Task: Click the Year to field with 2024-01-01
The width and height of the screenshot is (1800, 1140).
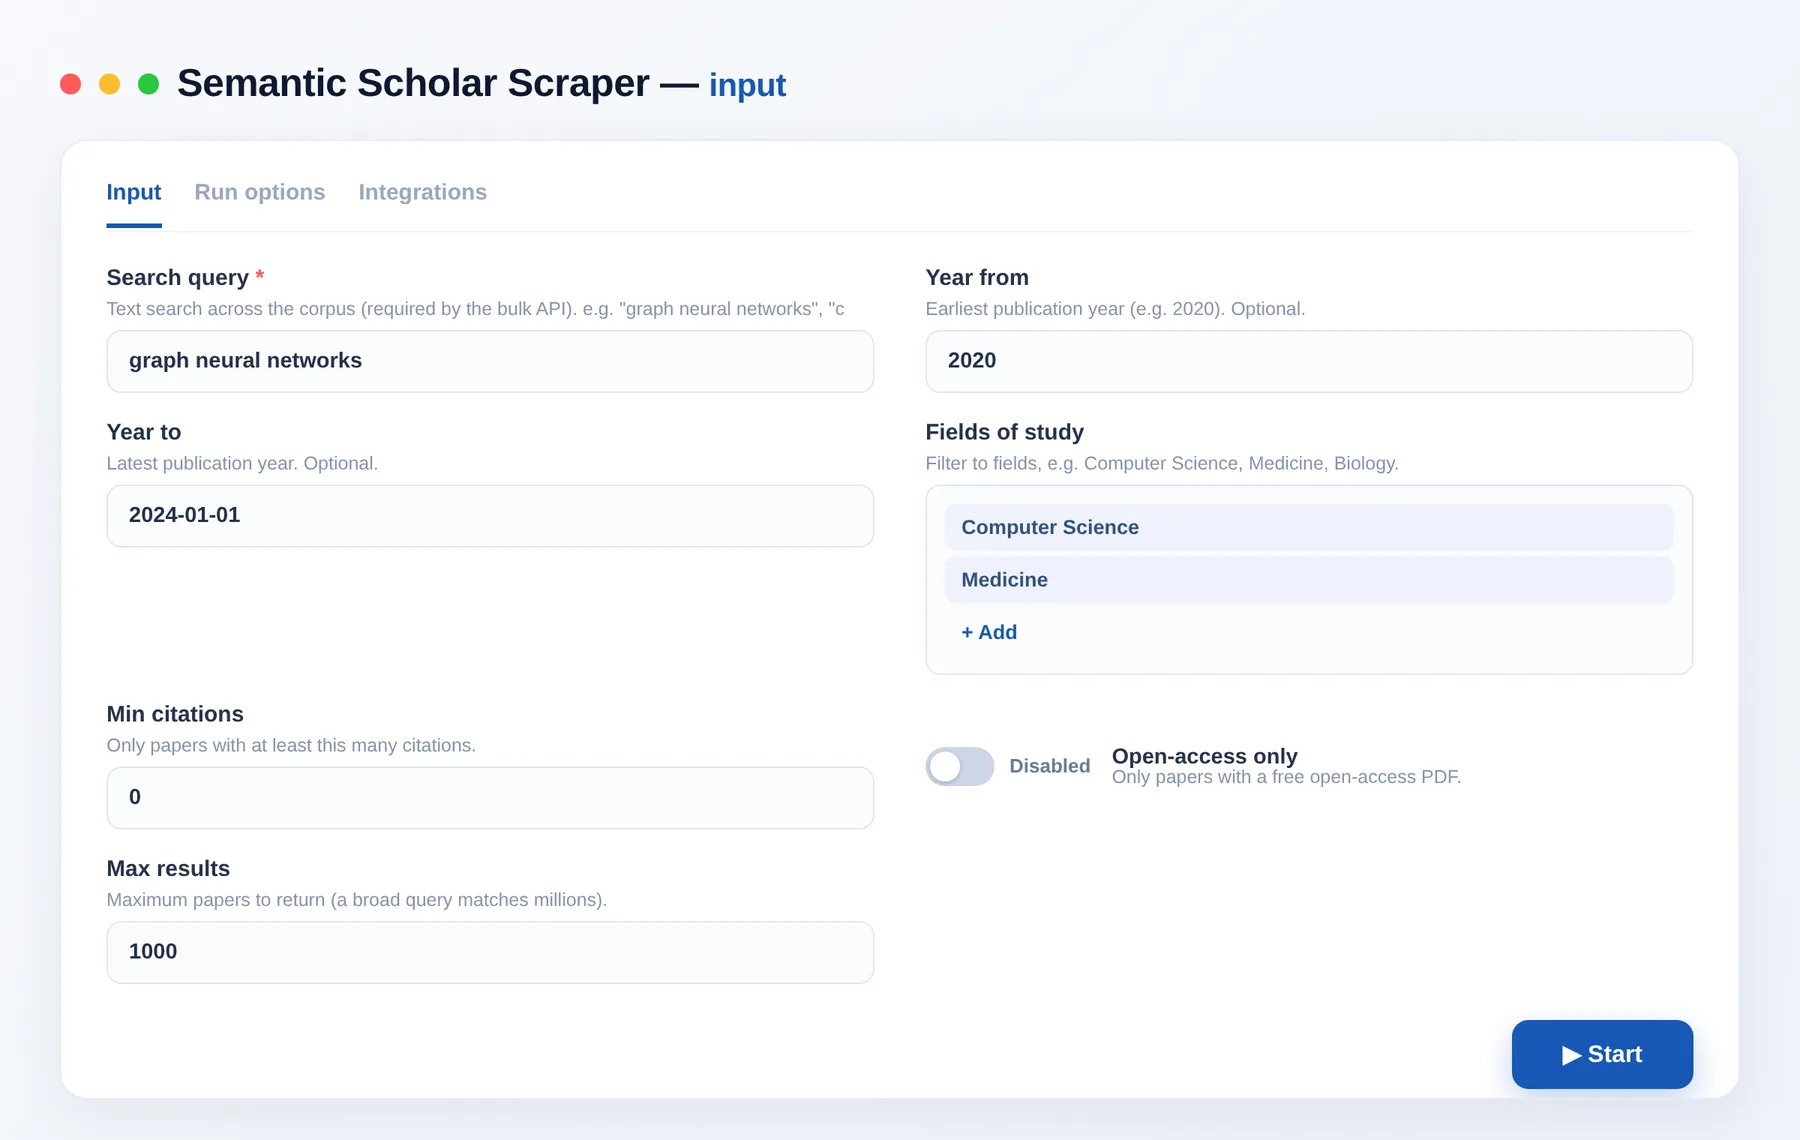Action: [490, 516]
